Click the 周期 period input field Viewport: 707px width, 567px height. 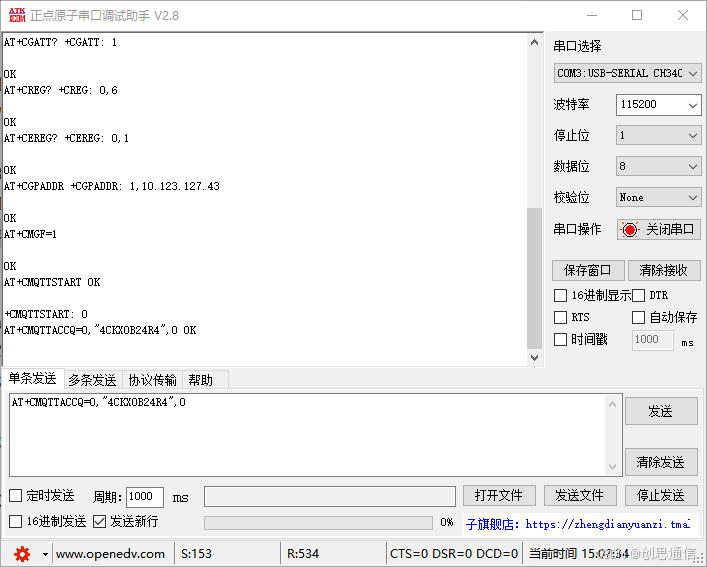(x=144, y=497)
